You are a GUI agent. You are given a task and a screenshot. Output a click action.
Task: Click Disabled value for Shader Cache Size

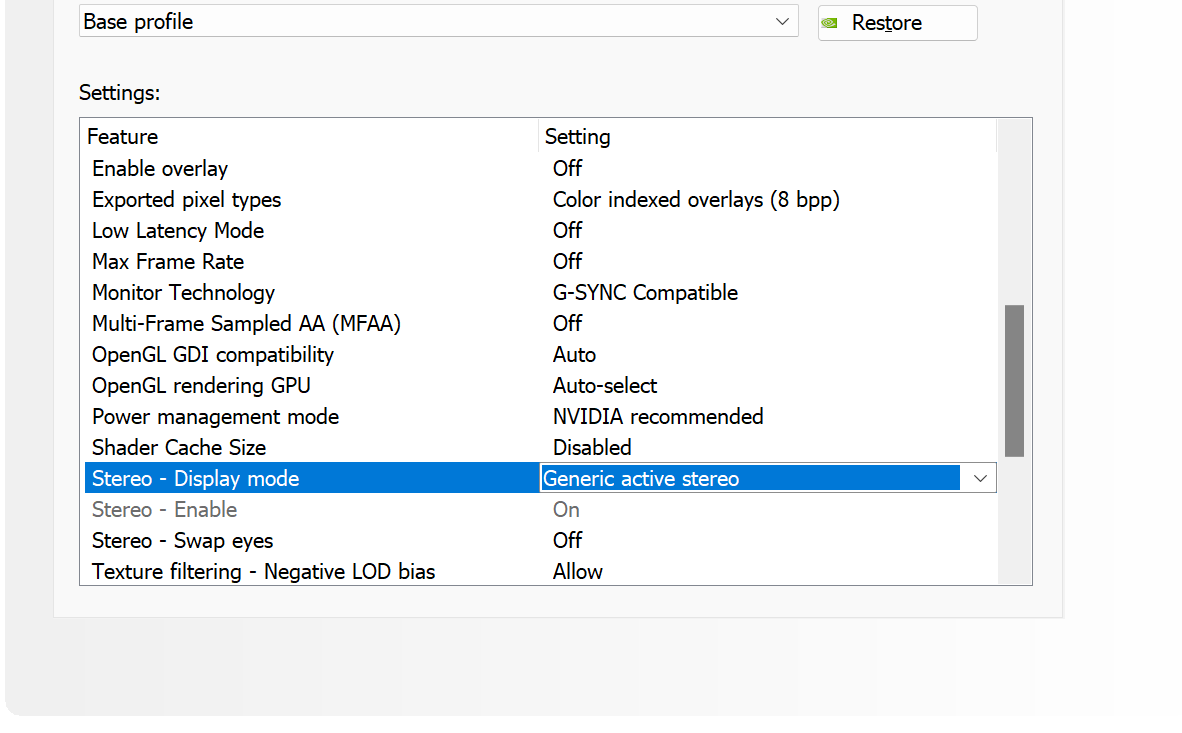[x=592, y=448]
